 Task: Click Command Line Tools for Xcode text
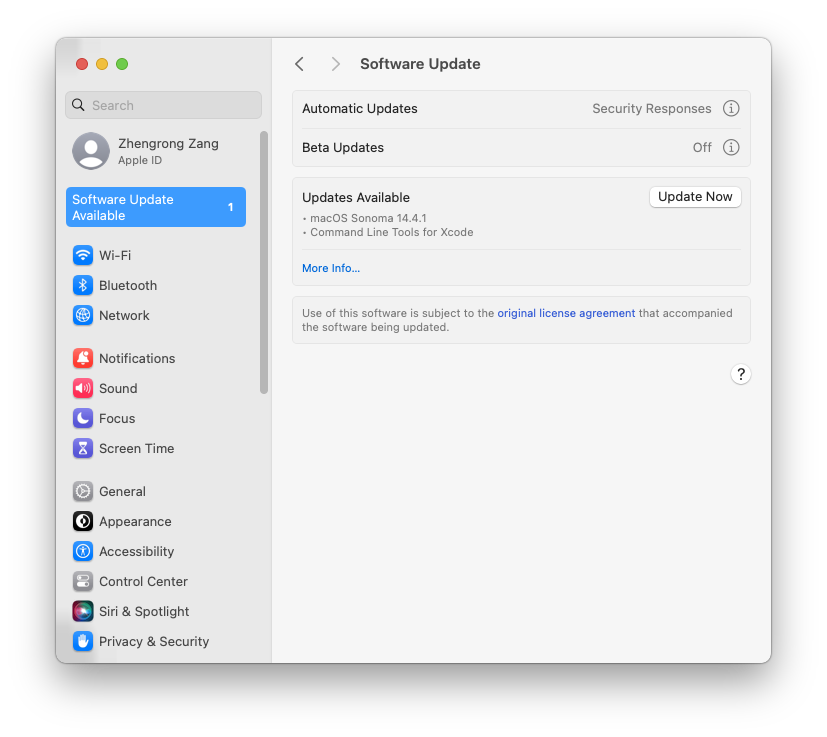391,232
